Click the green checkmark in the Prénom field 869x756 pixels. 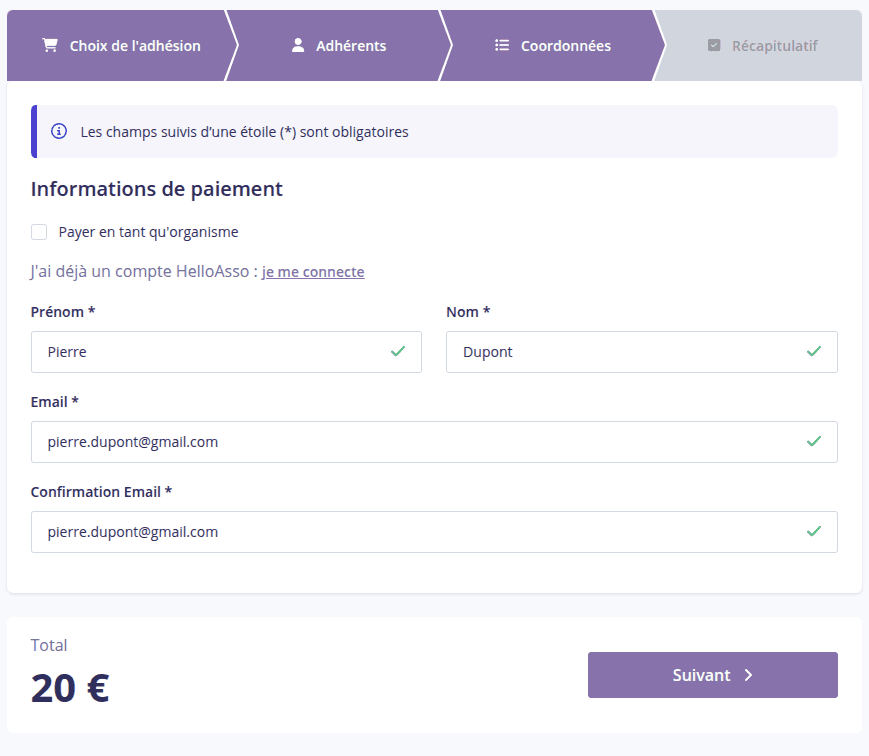point(398,352)
